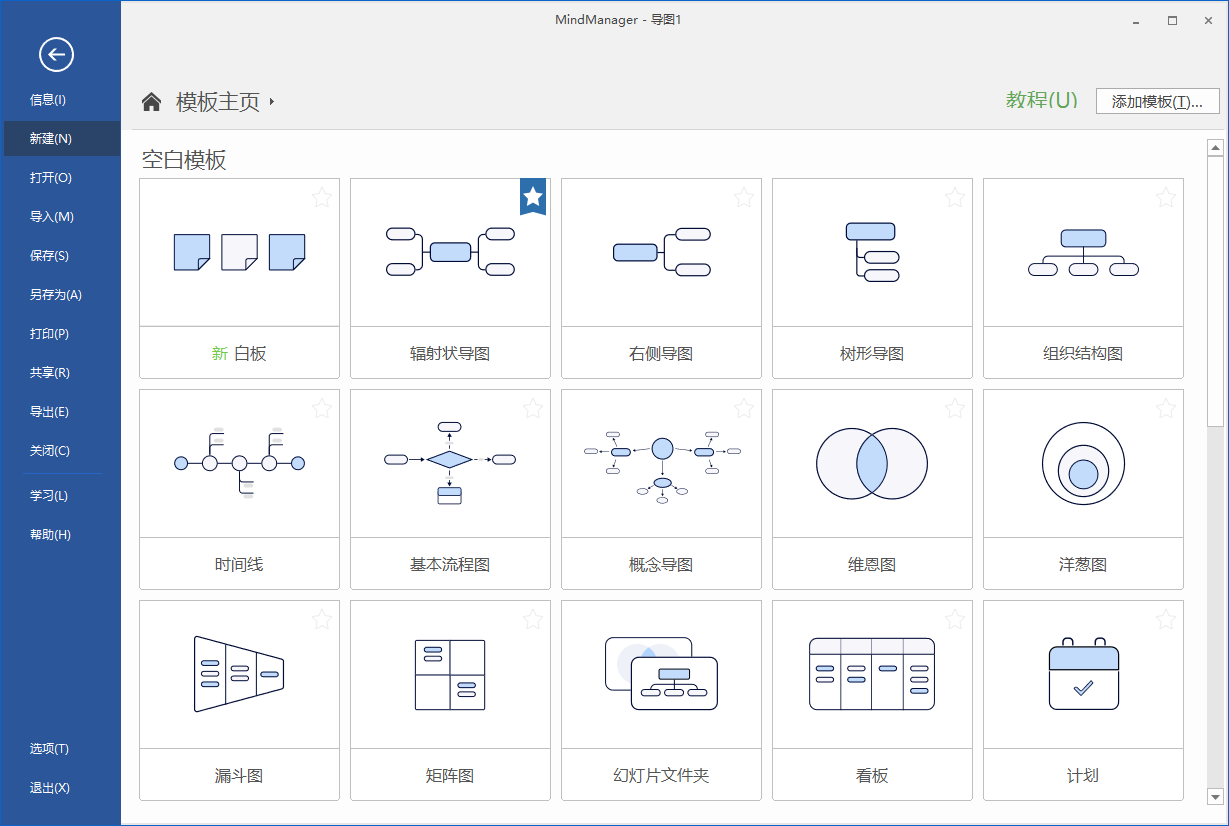
Task: Pick the 维恩图 Venn diagram icon
Action: (872, 463)
